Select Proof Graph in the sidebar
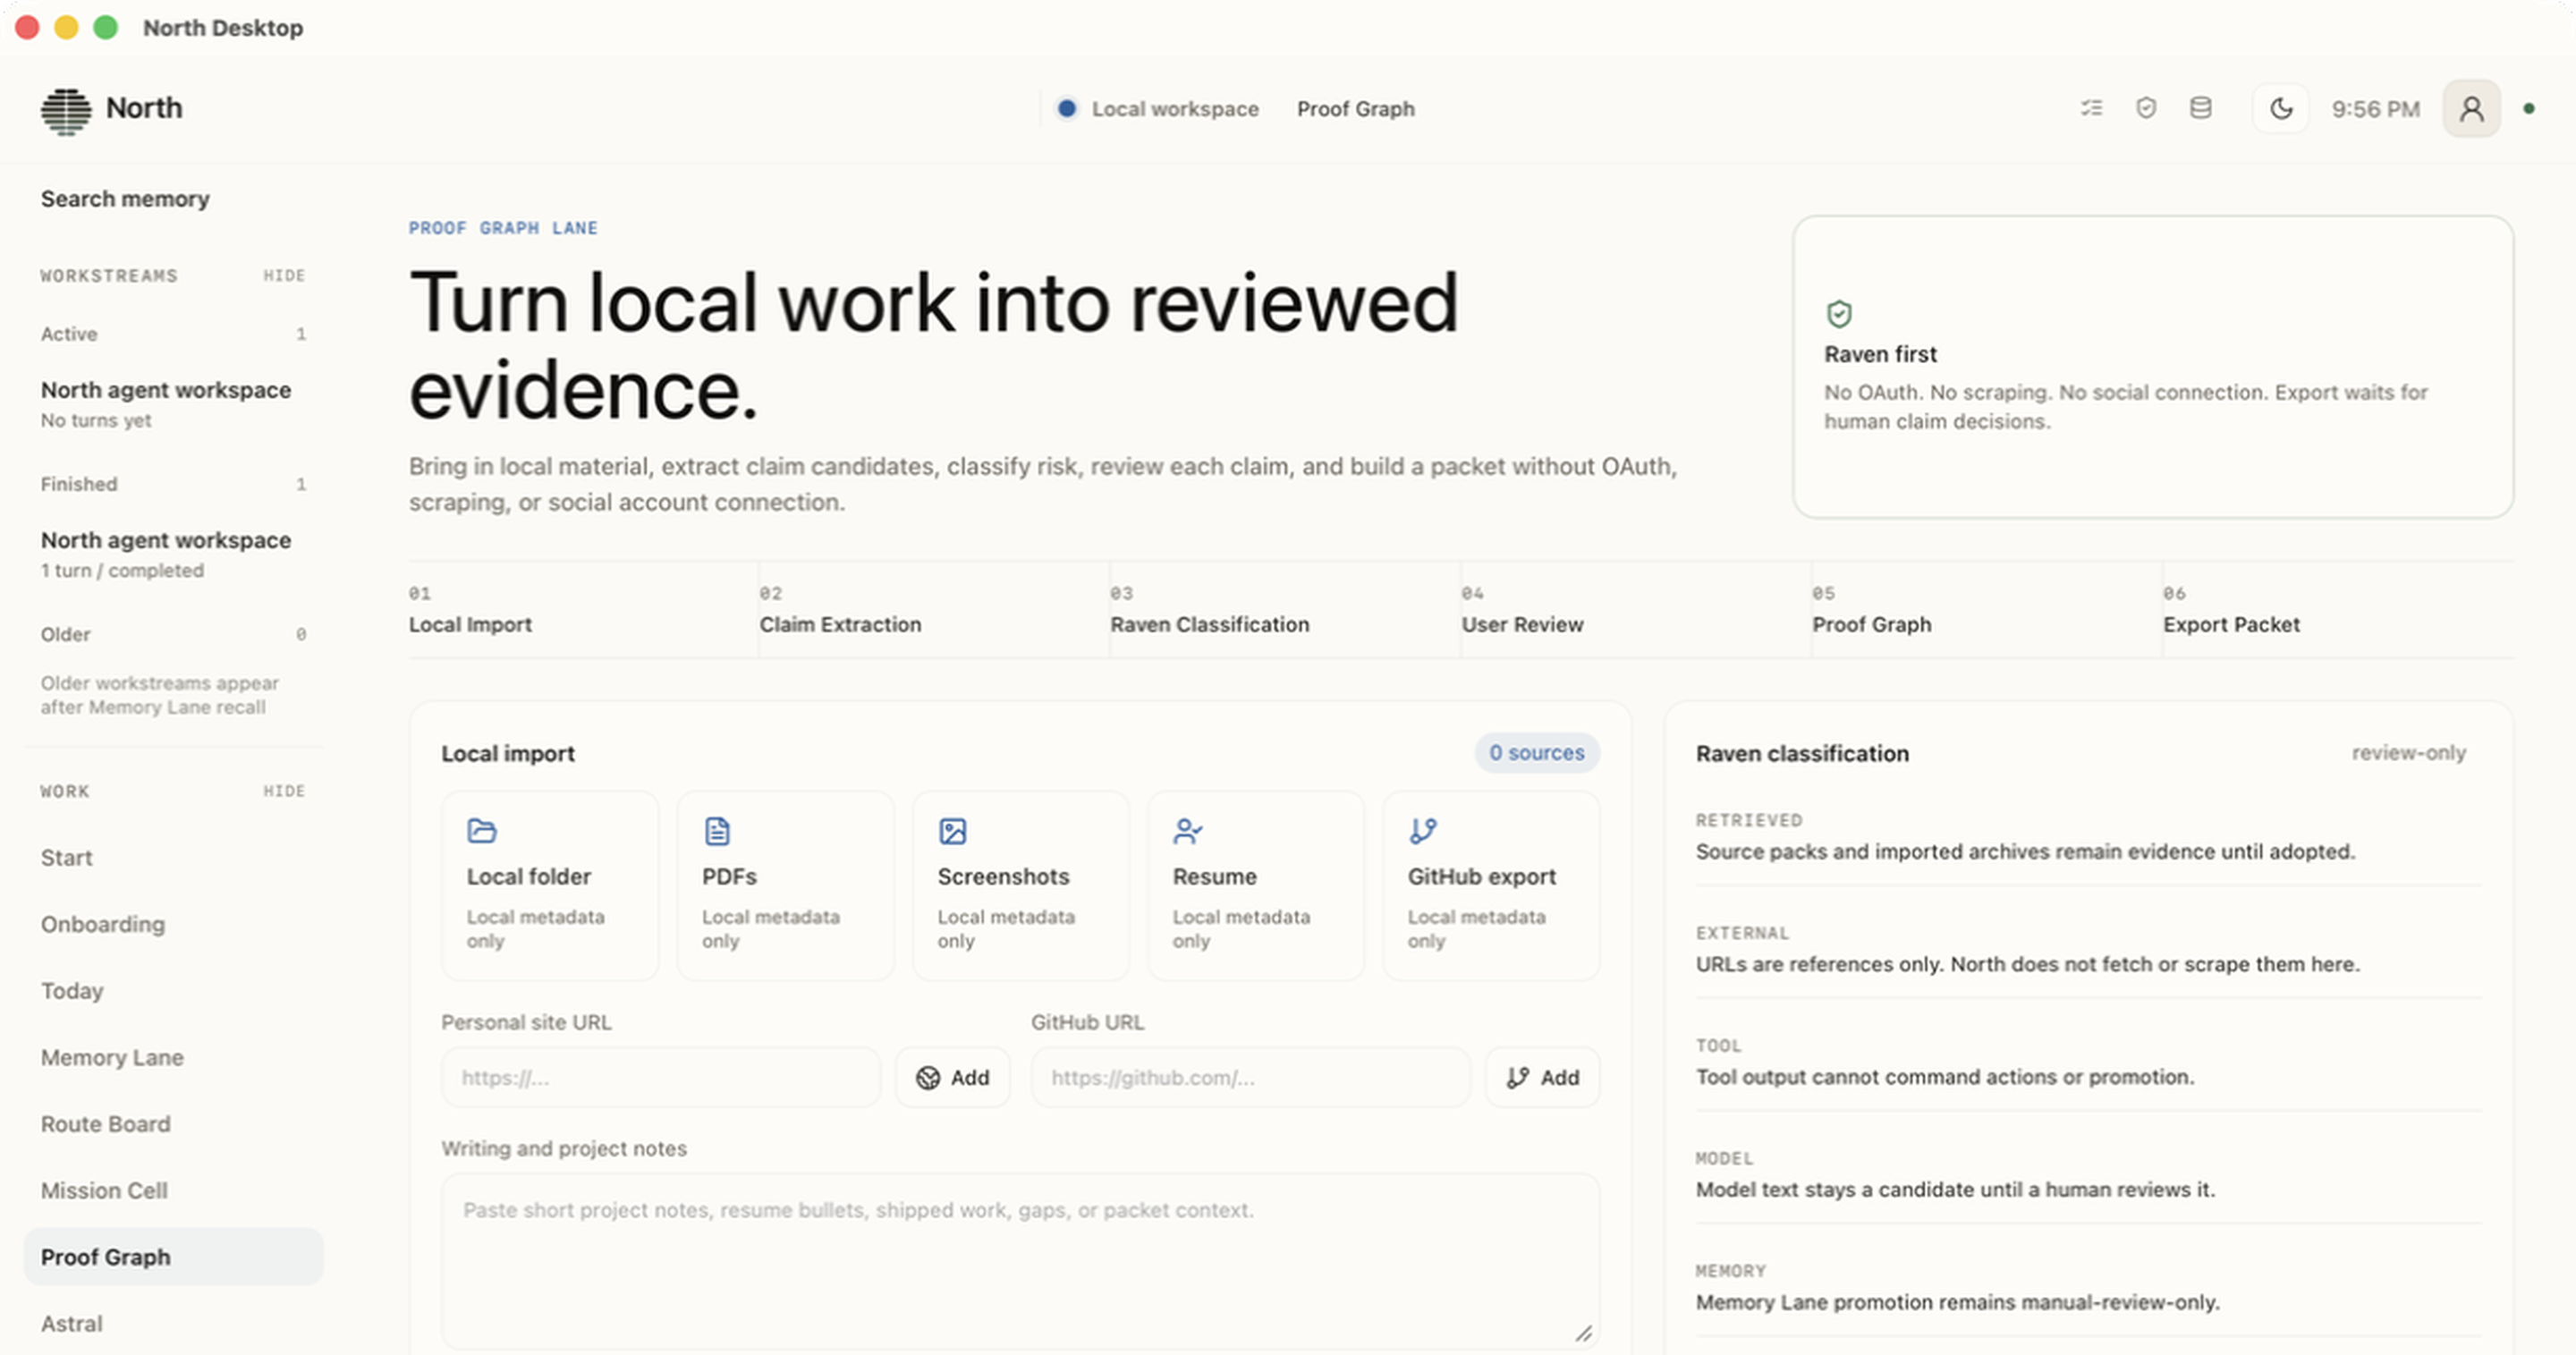This screenshot has height=1355, width=2576. (x=173, y=1257)
